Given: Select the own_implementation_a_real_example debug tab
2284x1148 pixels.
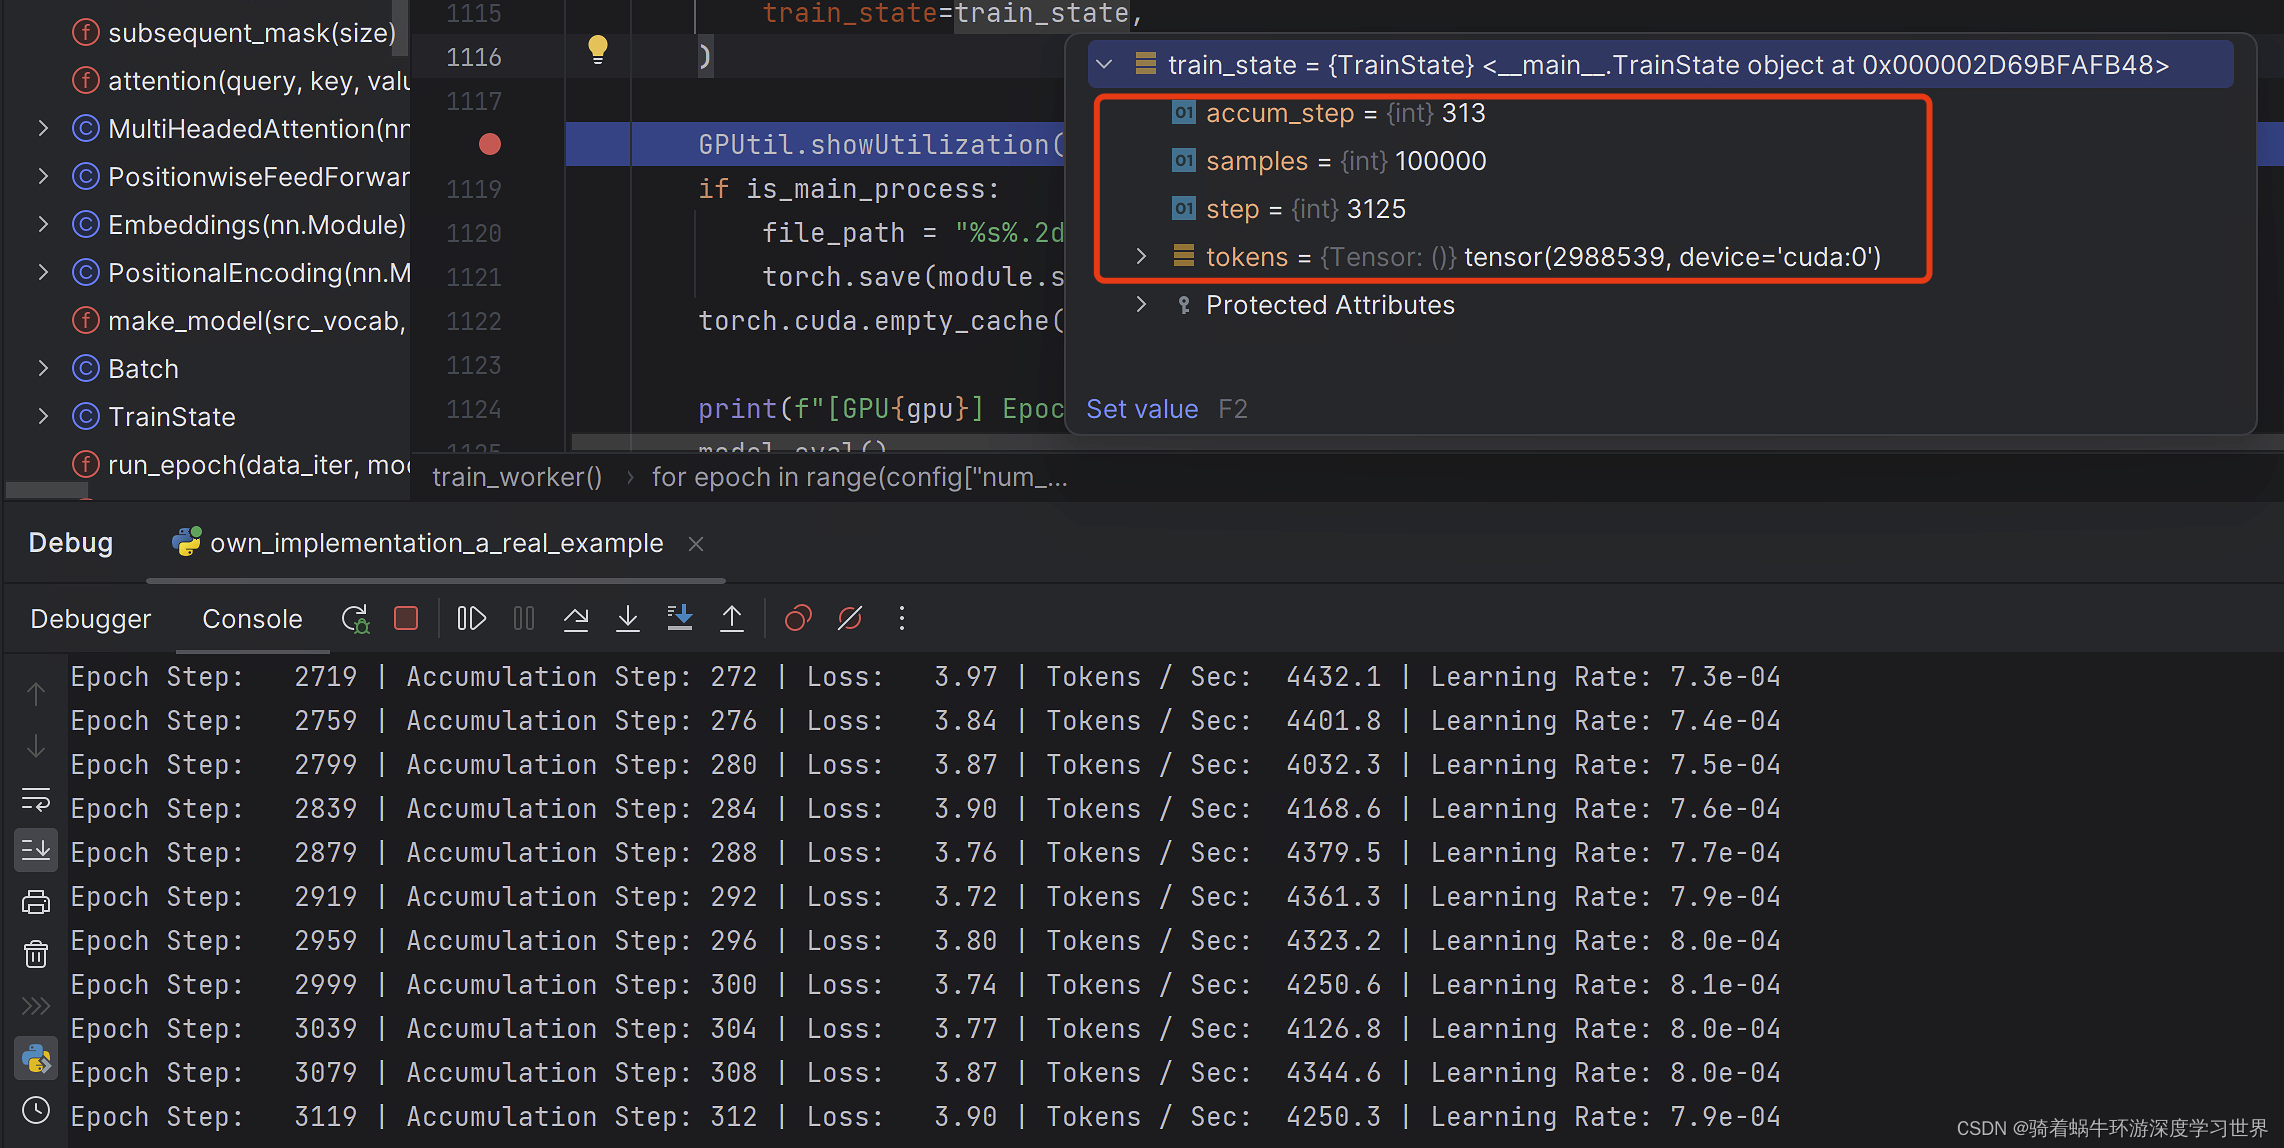Looking at the screenshot, I should click(436, 543).
